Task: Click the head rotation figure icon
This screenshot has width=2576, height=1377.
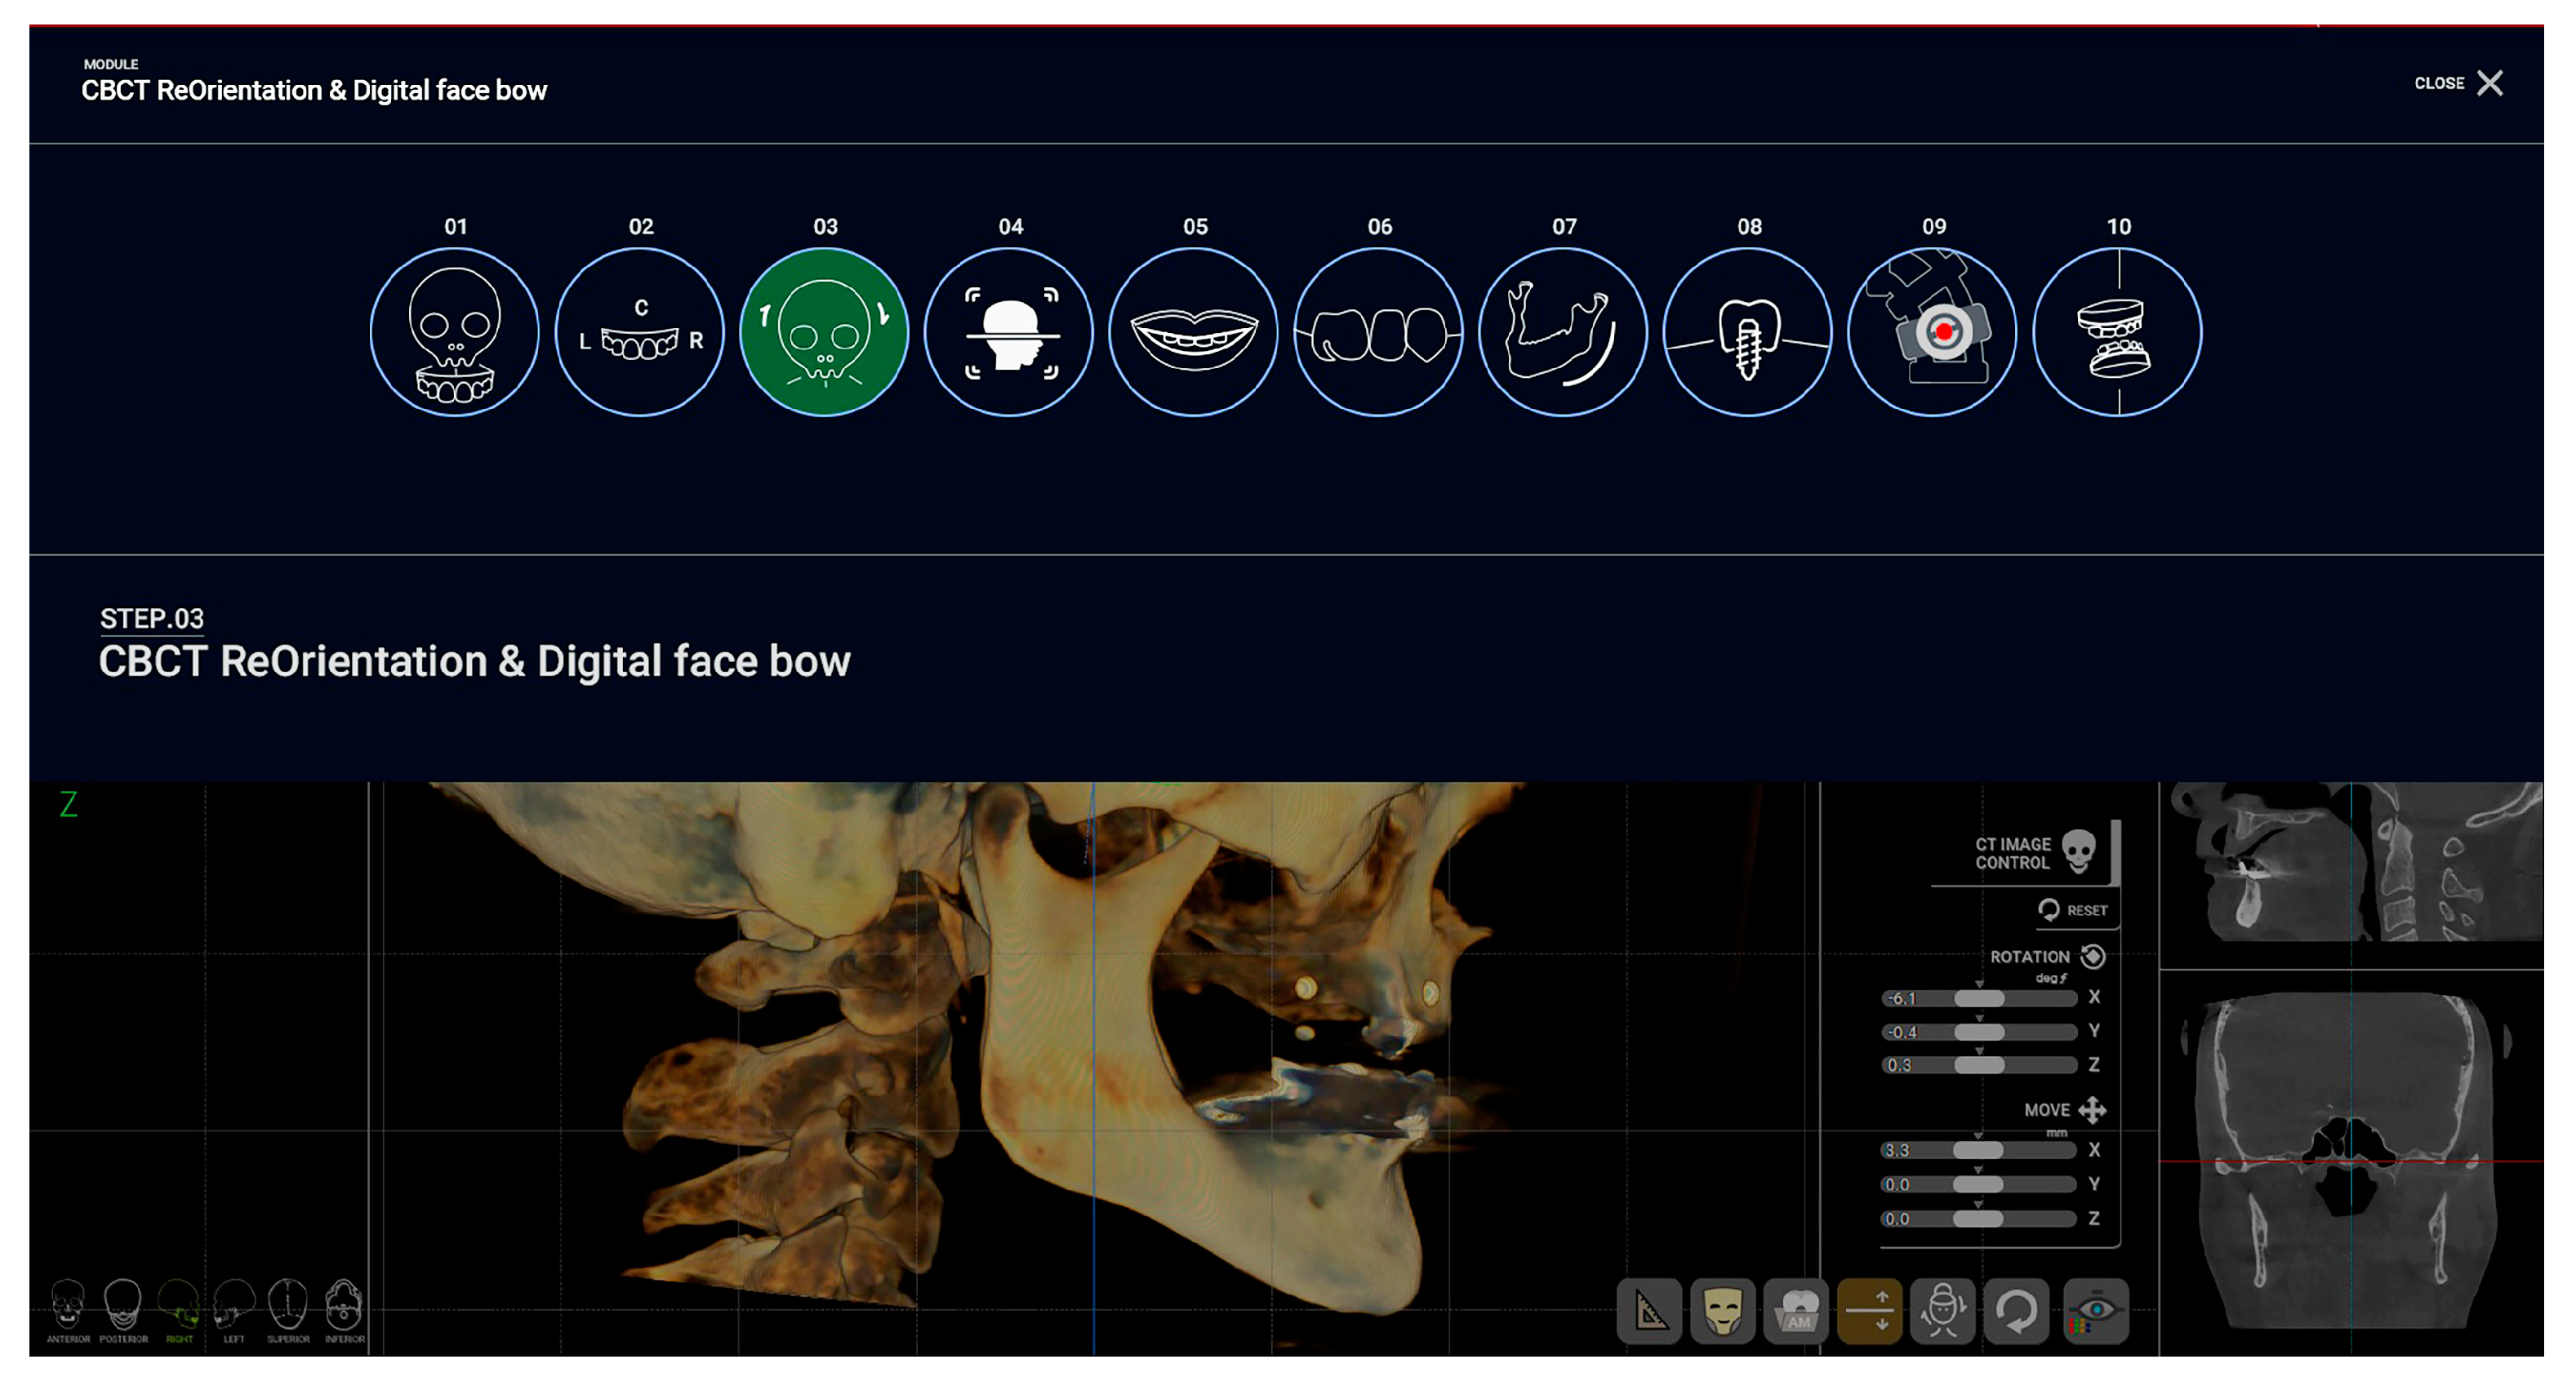Action: pyautogui.click(x=1942, y=1310)
